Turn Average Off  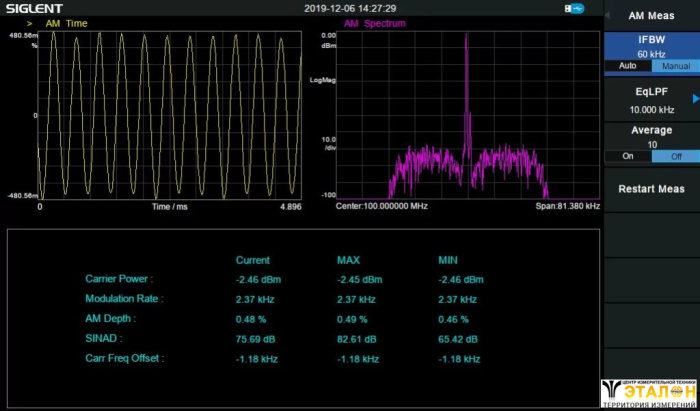[675, 156]
